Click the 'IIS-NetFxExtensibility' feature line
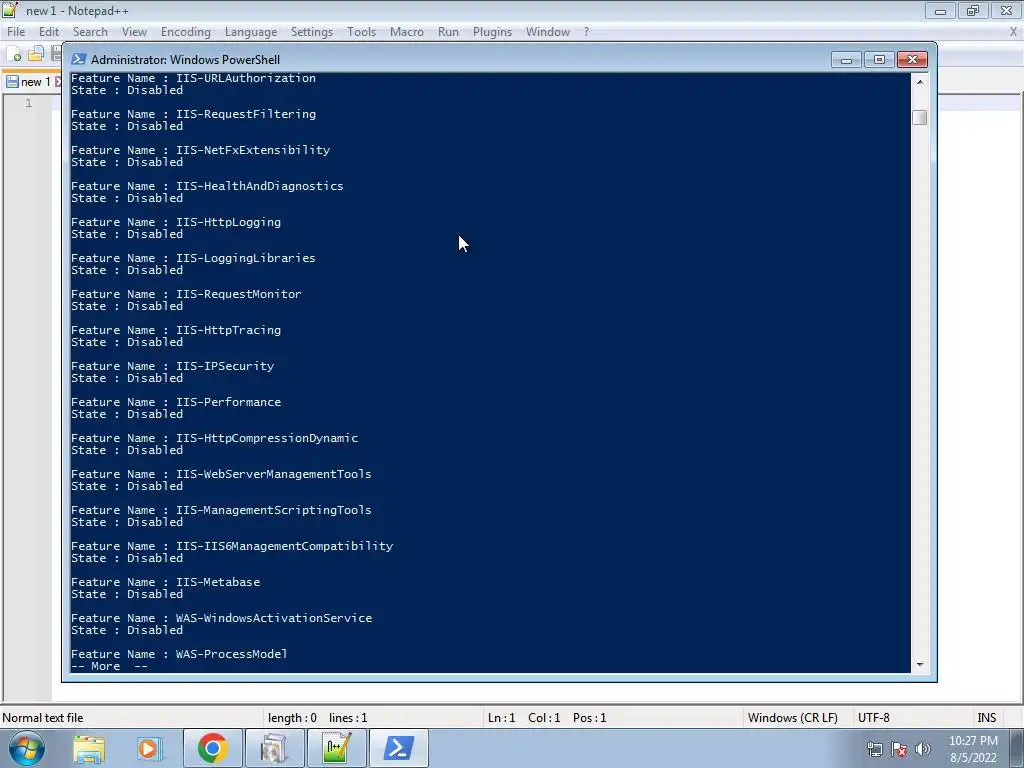The width and height of the screenshot is (1024, 768). pyautogui.click(x=200, y=150)
